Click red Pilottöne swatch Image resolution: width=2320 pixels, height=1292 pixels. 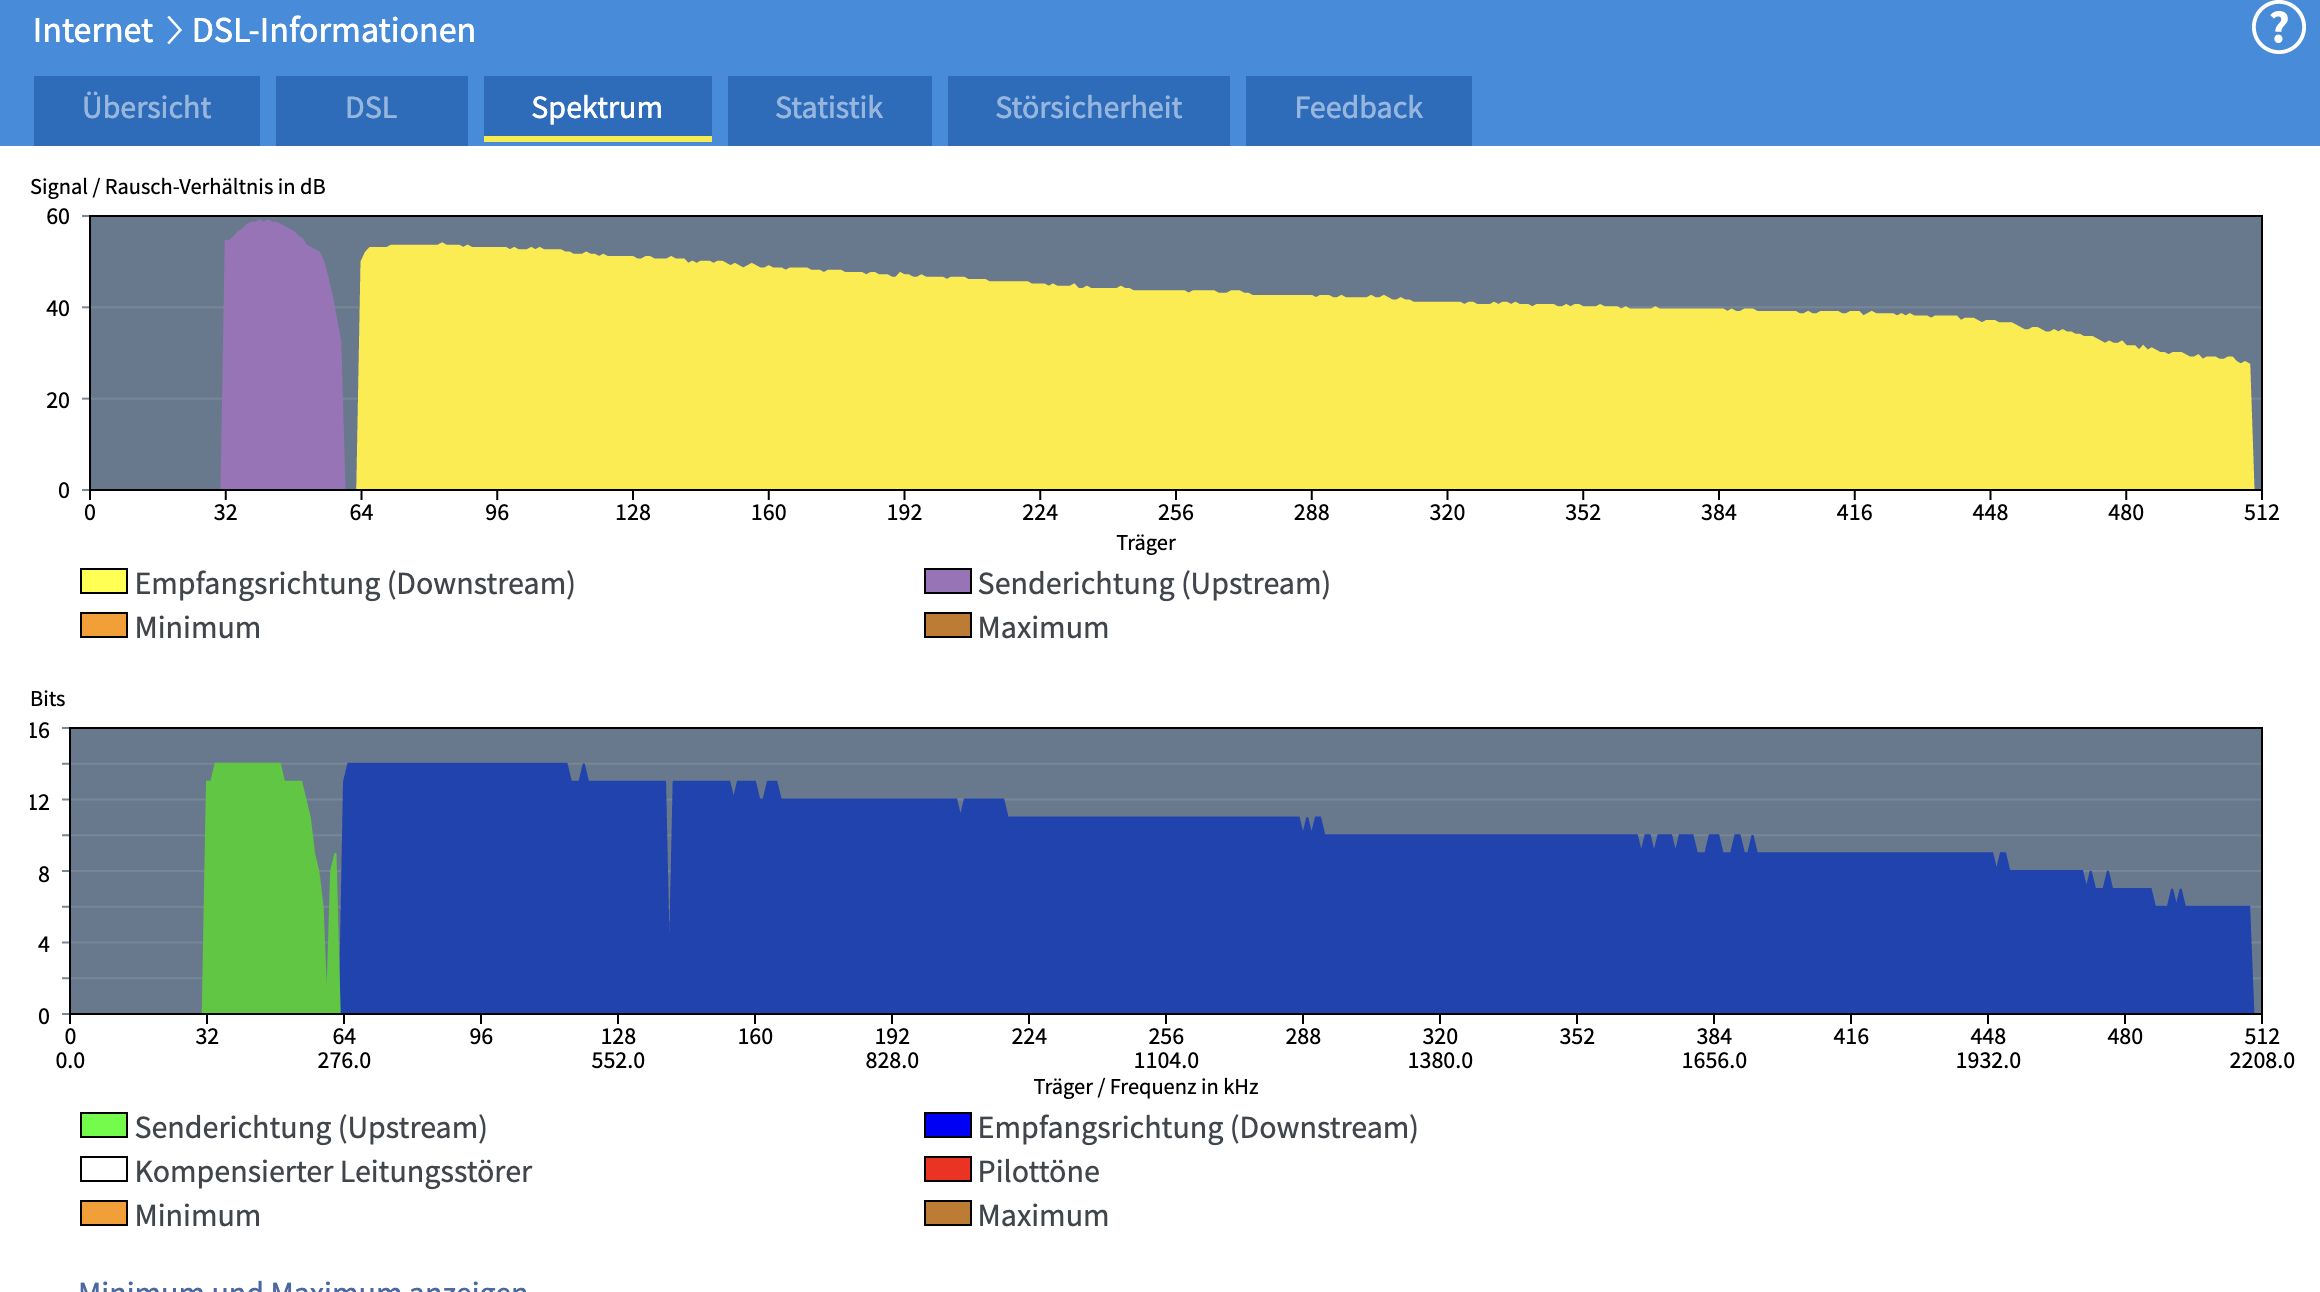(x=947, y=1169)
